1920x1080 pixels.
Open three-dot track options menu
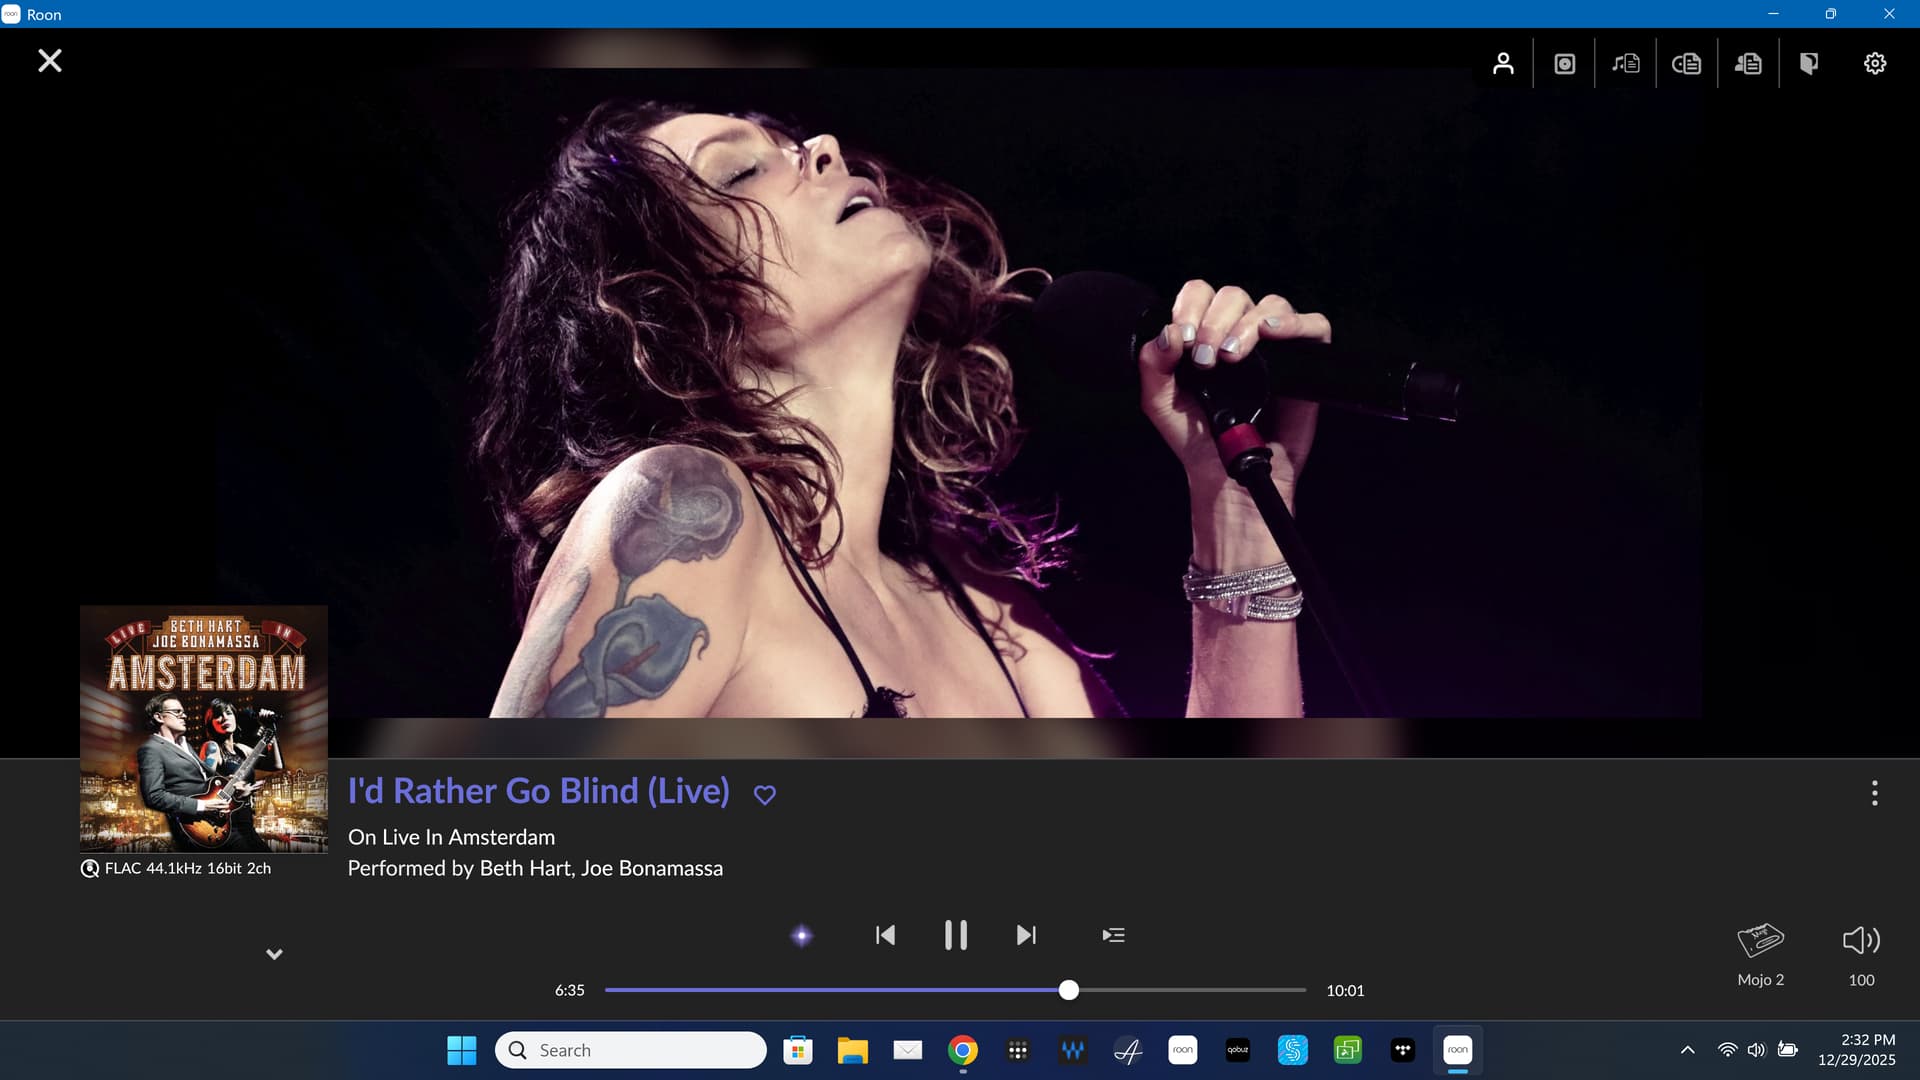pyautogui.click(x=1874, y=794)
